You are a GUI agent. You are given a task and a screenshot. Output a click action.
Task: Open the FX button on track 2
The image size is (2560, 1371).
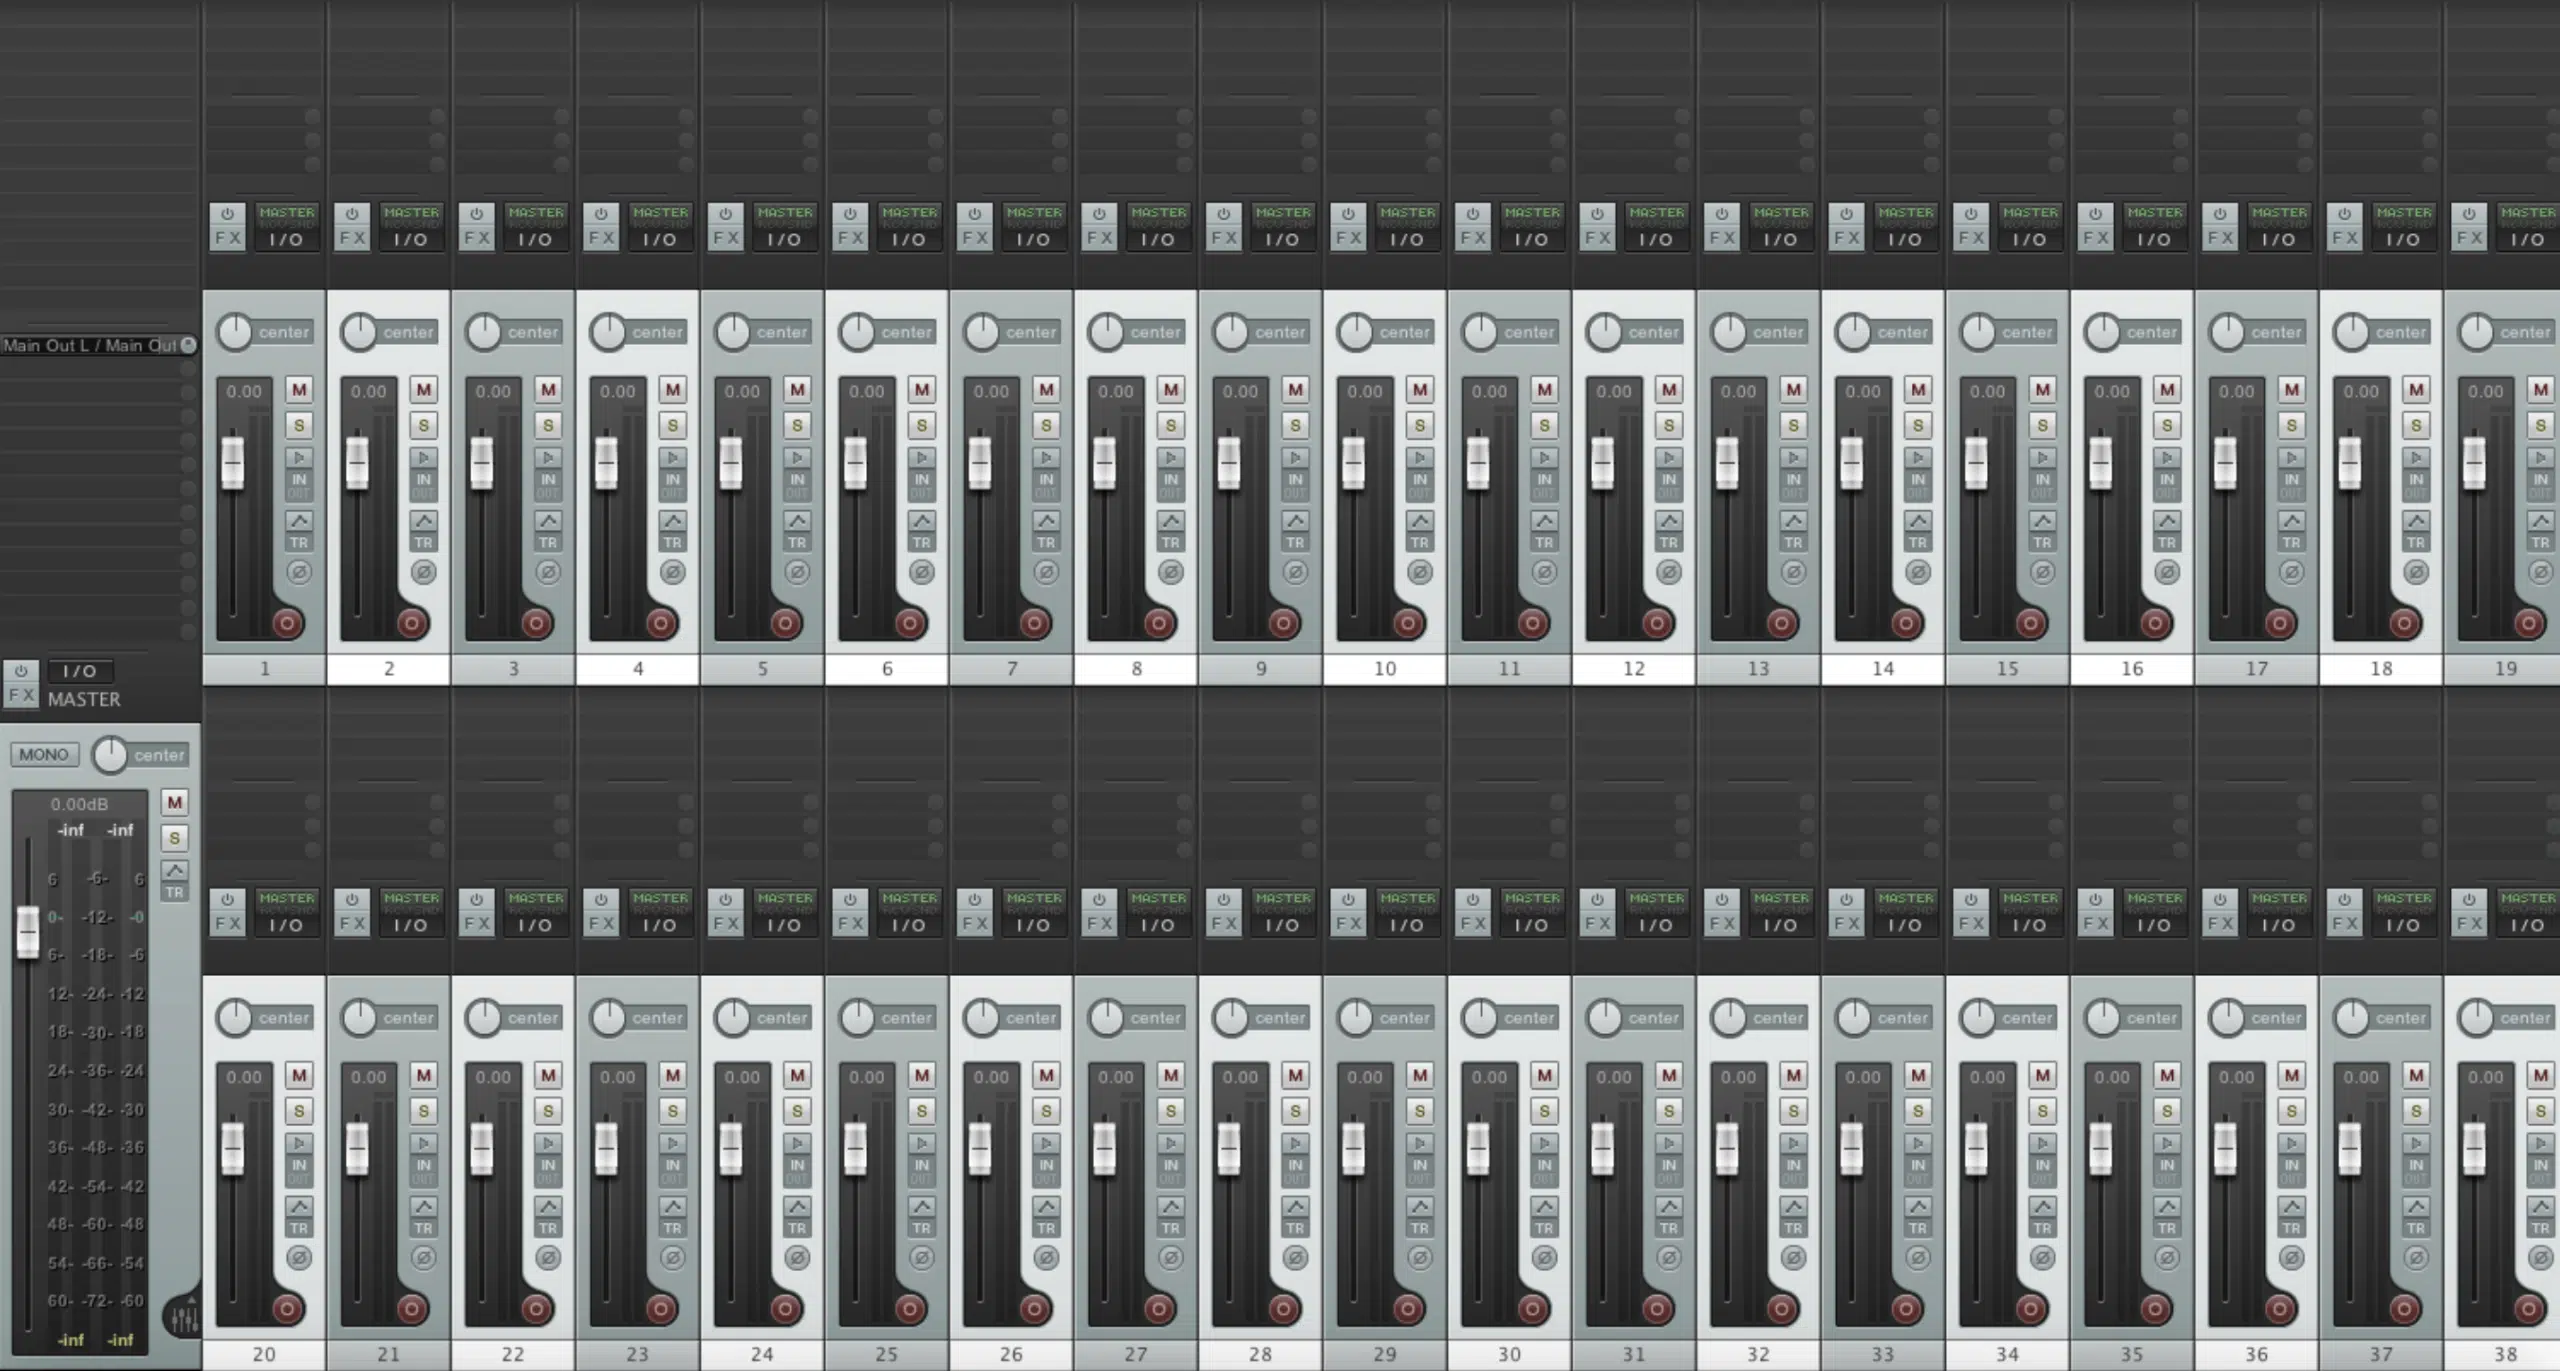[352, 238]
